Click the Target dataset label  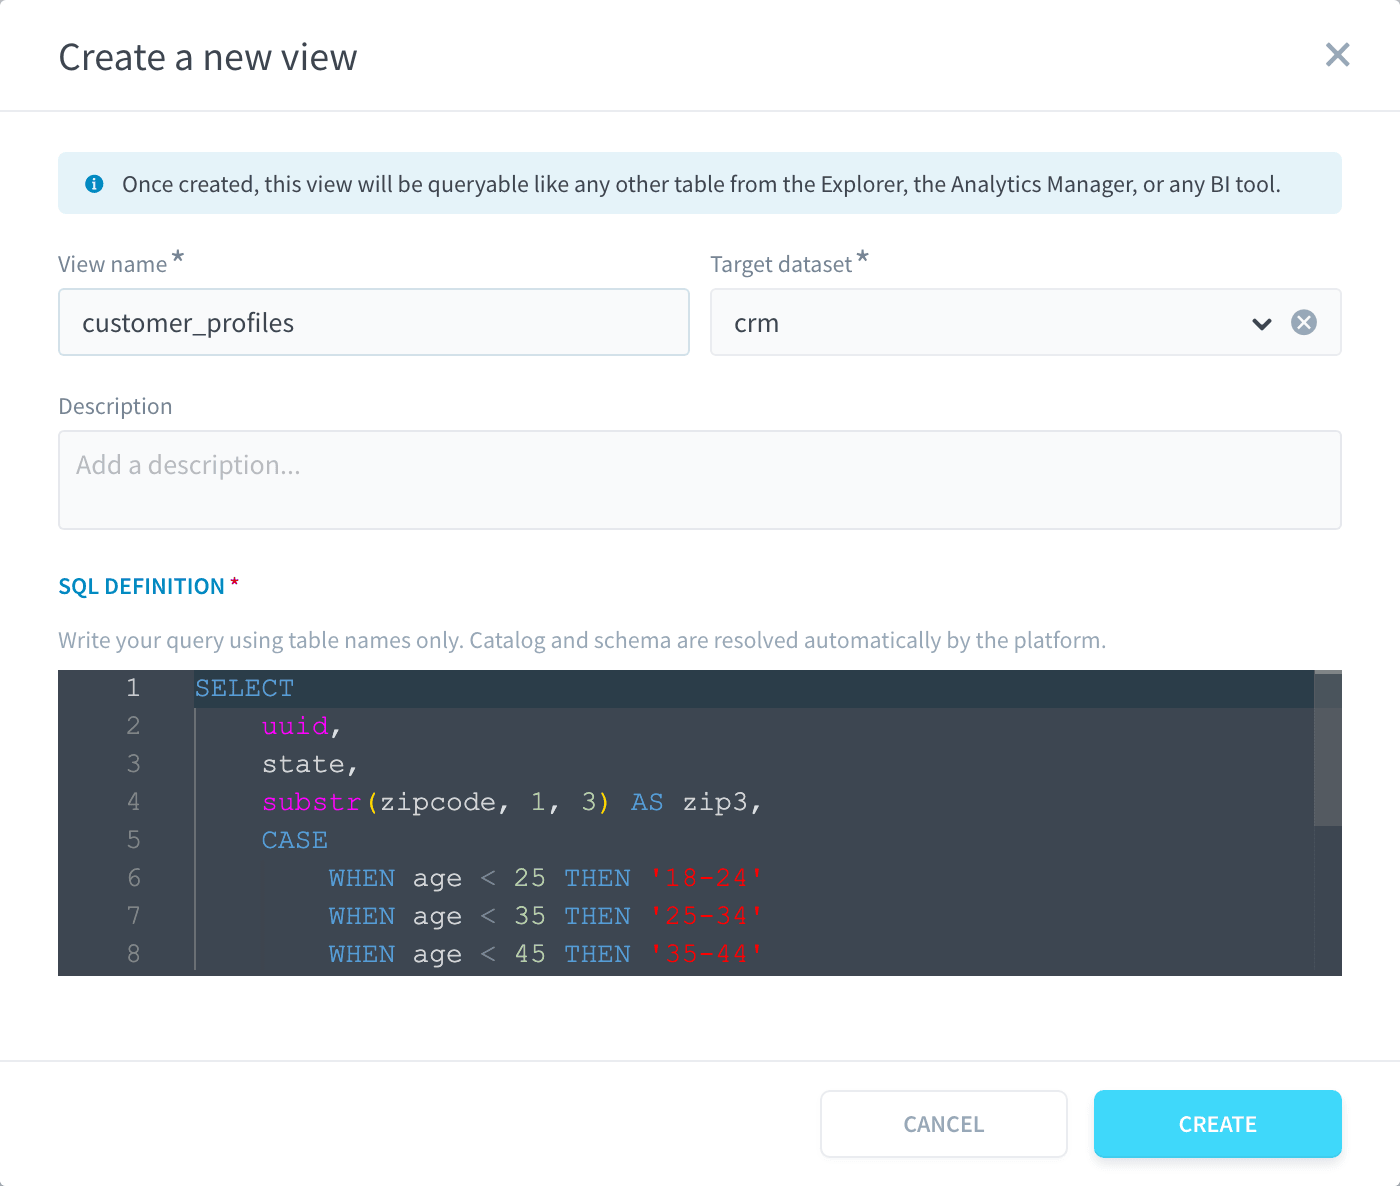click(781, 264)
